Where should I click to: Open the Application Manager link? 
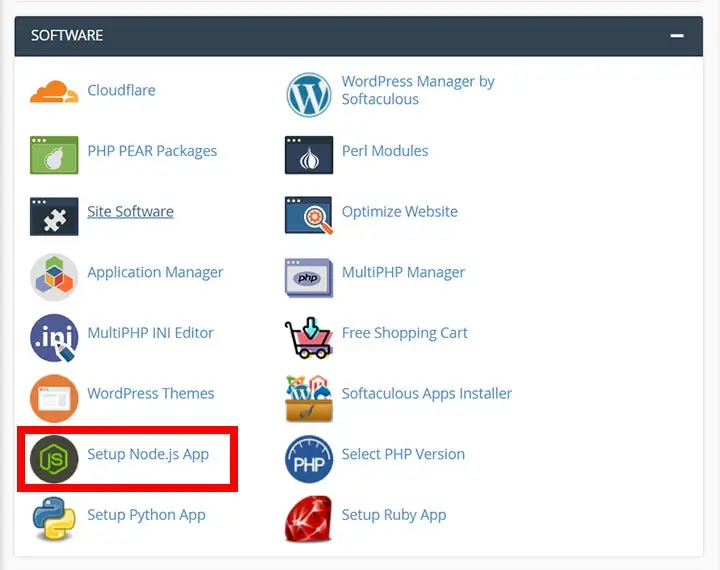(x=155, y=272)
